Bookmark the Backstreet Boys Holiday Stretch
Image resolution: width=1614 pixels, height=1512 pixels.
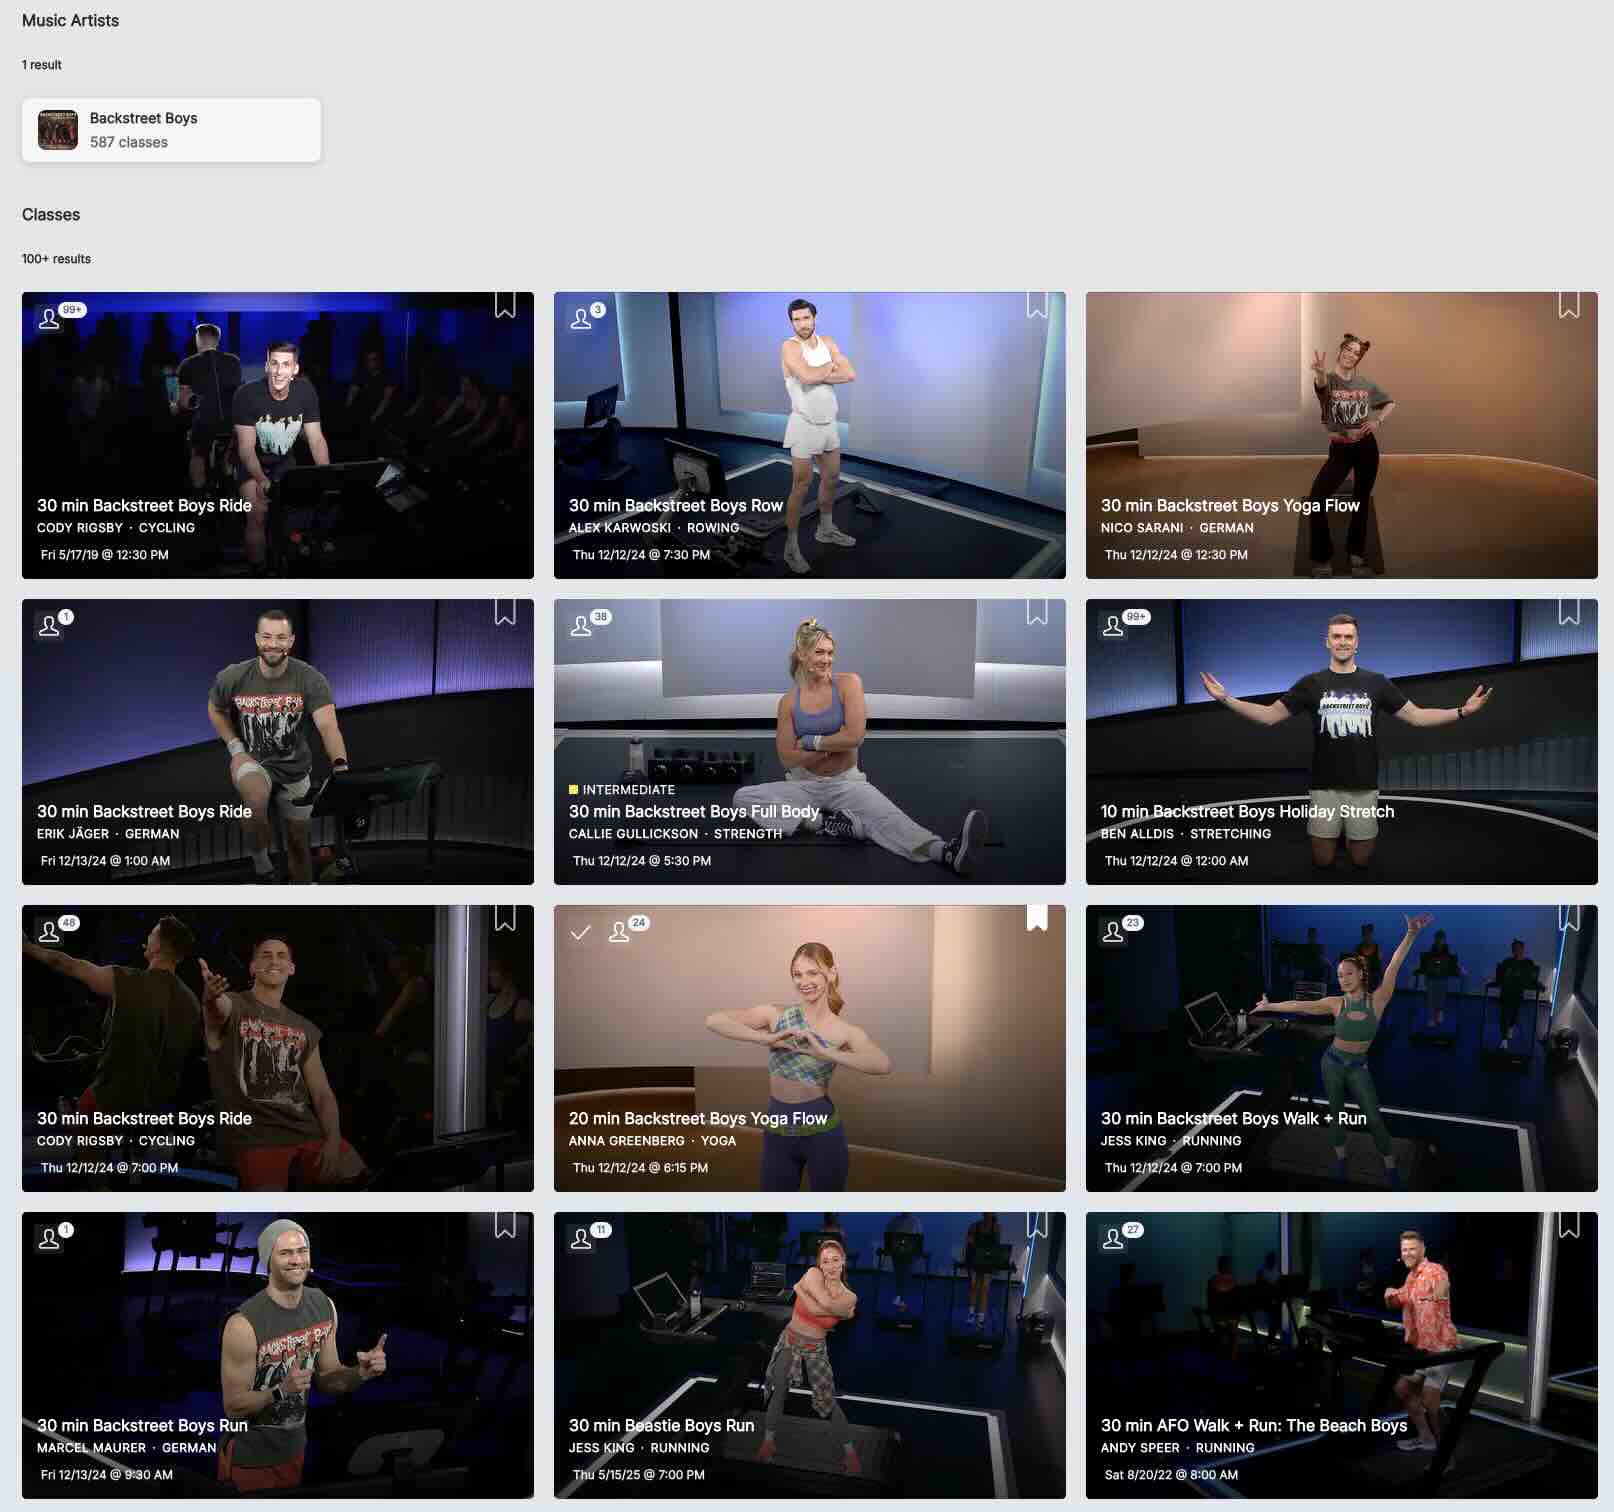(x=1569, y=611)
